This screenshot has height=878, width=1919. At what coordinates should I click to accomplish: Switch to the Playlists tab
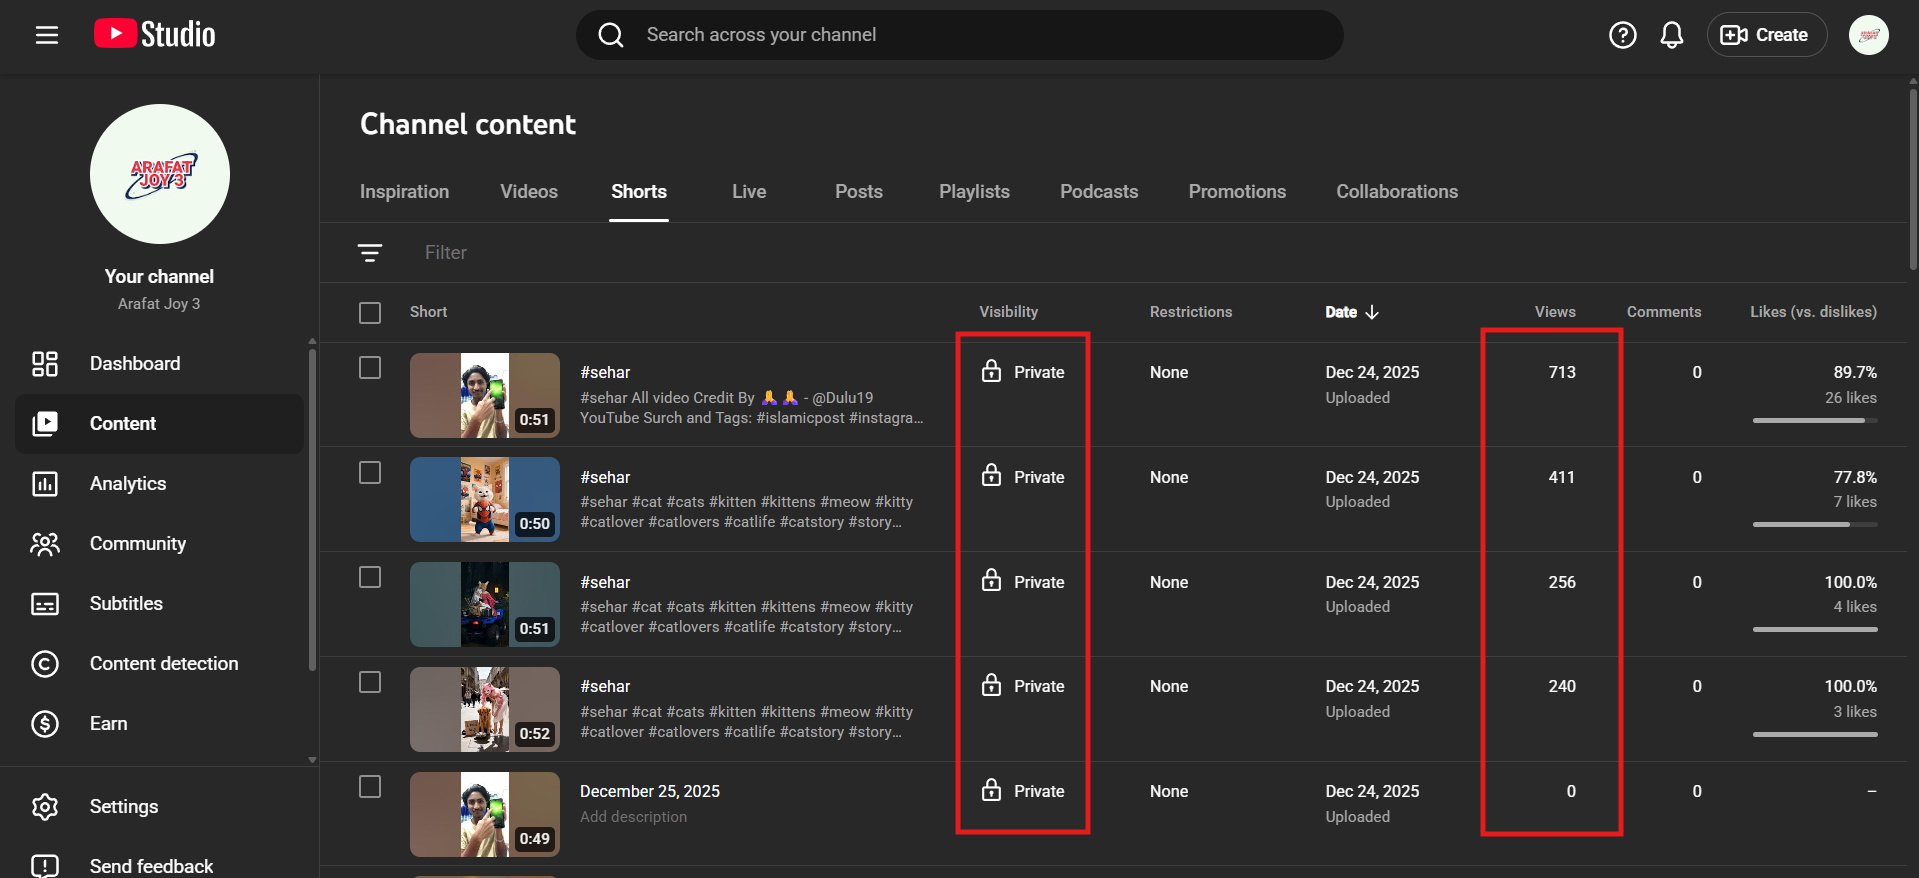pyautogui.click(x=973, y=192)
